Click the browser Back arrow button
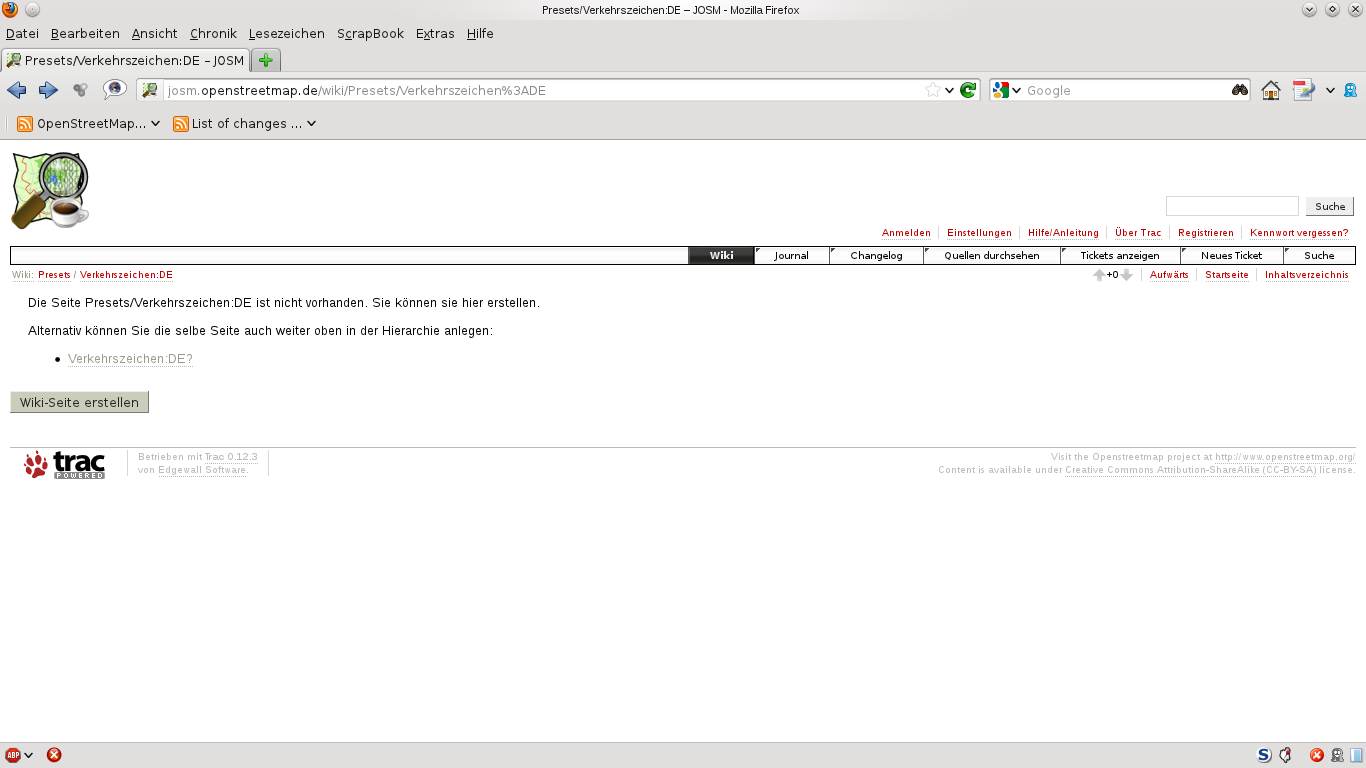The height and width of the screenshot is (768, 1366). (17, 90)
